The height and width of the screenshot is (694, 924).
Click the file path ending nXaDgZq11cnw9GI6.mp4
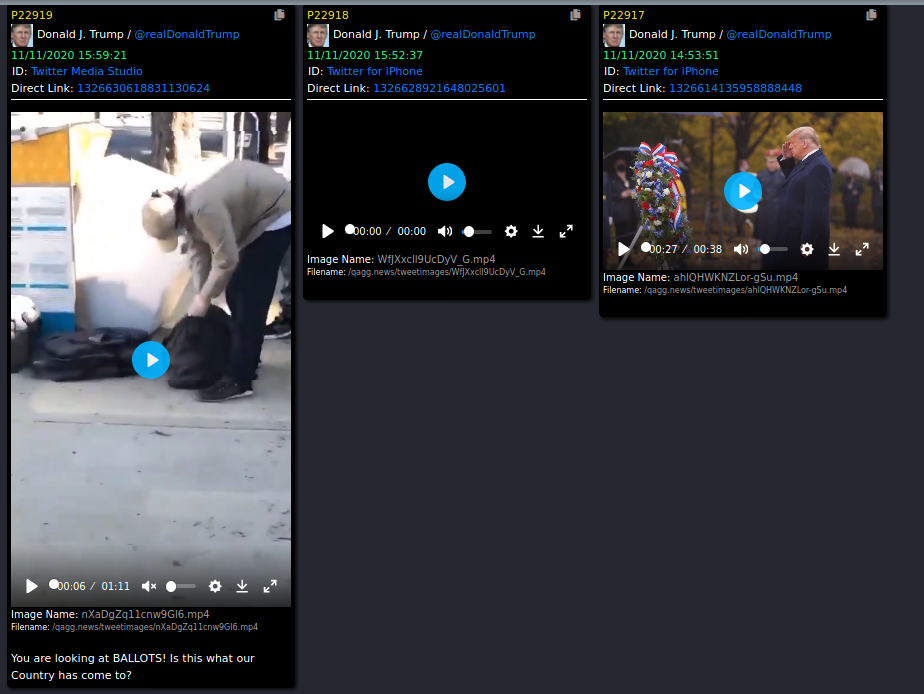click(155, 627)
